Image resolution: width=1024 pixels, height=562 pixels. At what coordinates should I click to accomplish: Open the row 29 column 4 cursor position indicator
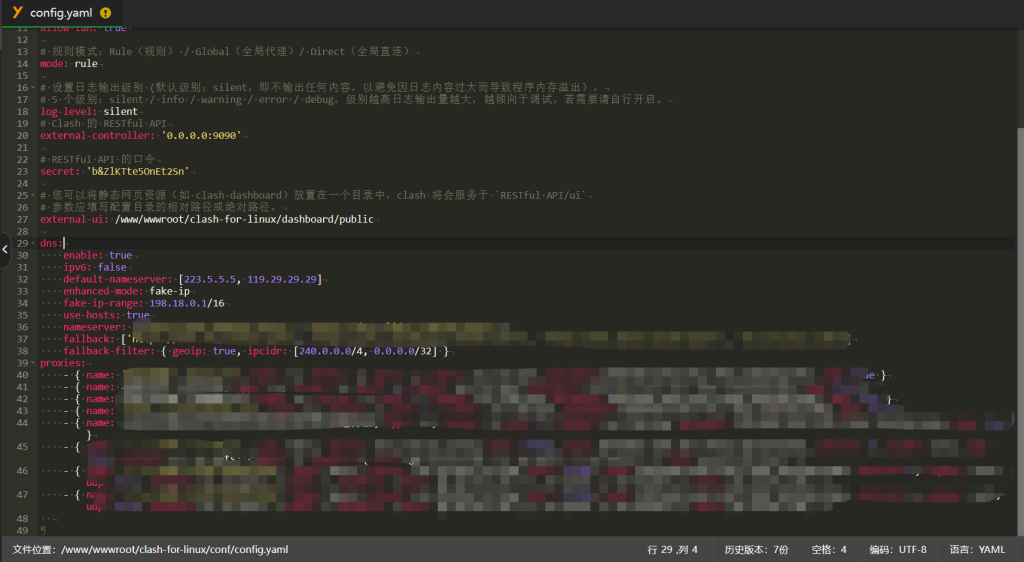click(x=673, y=550)
